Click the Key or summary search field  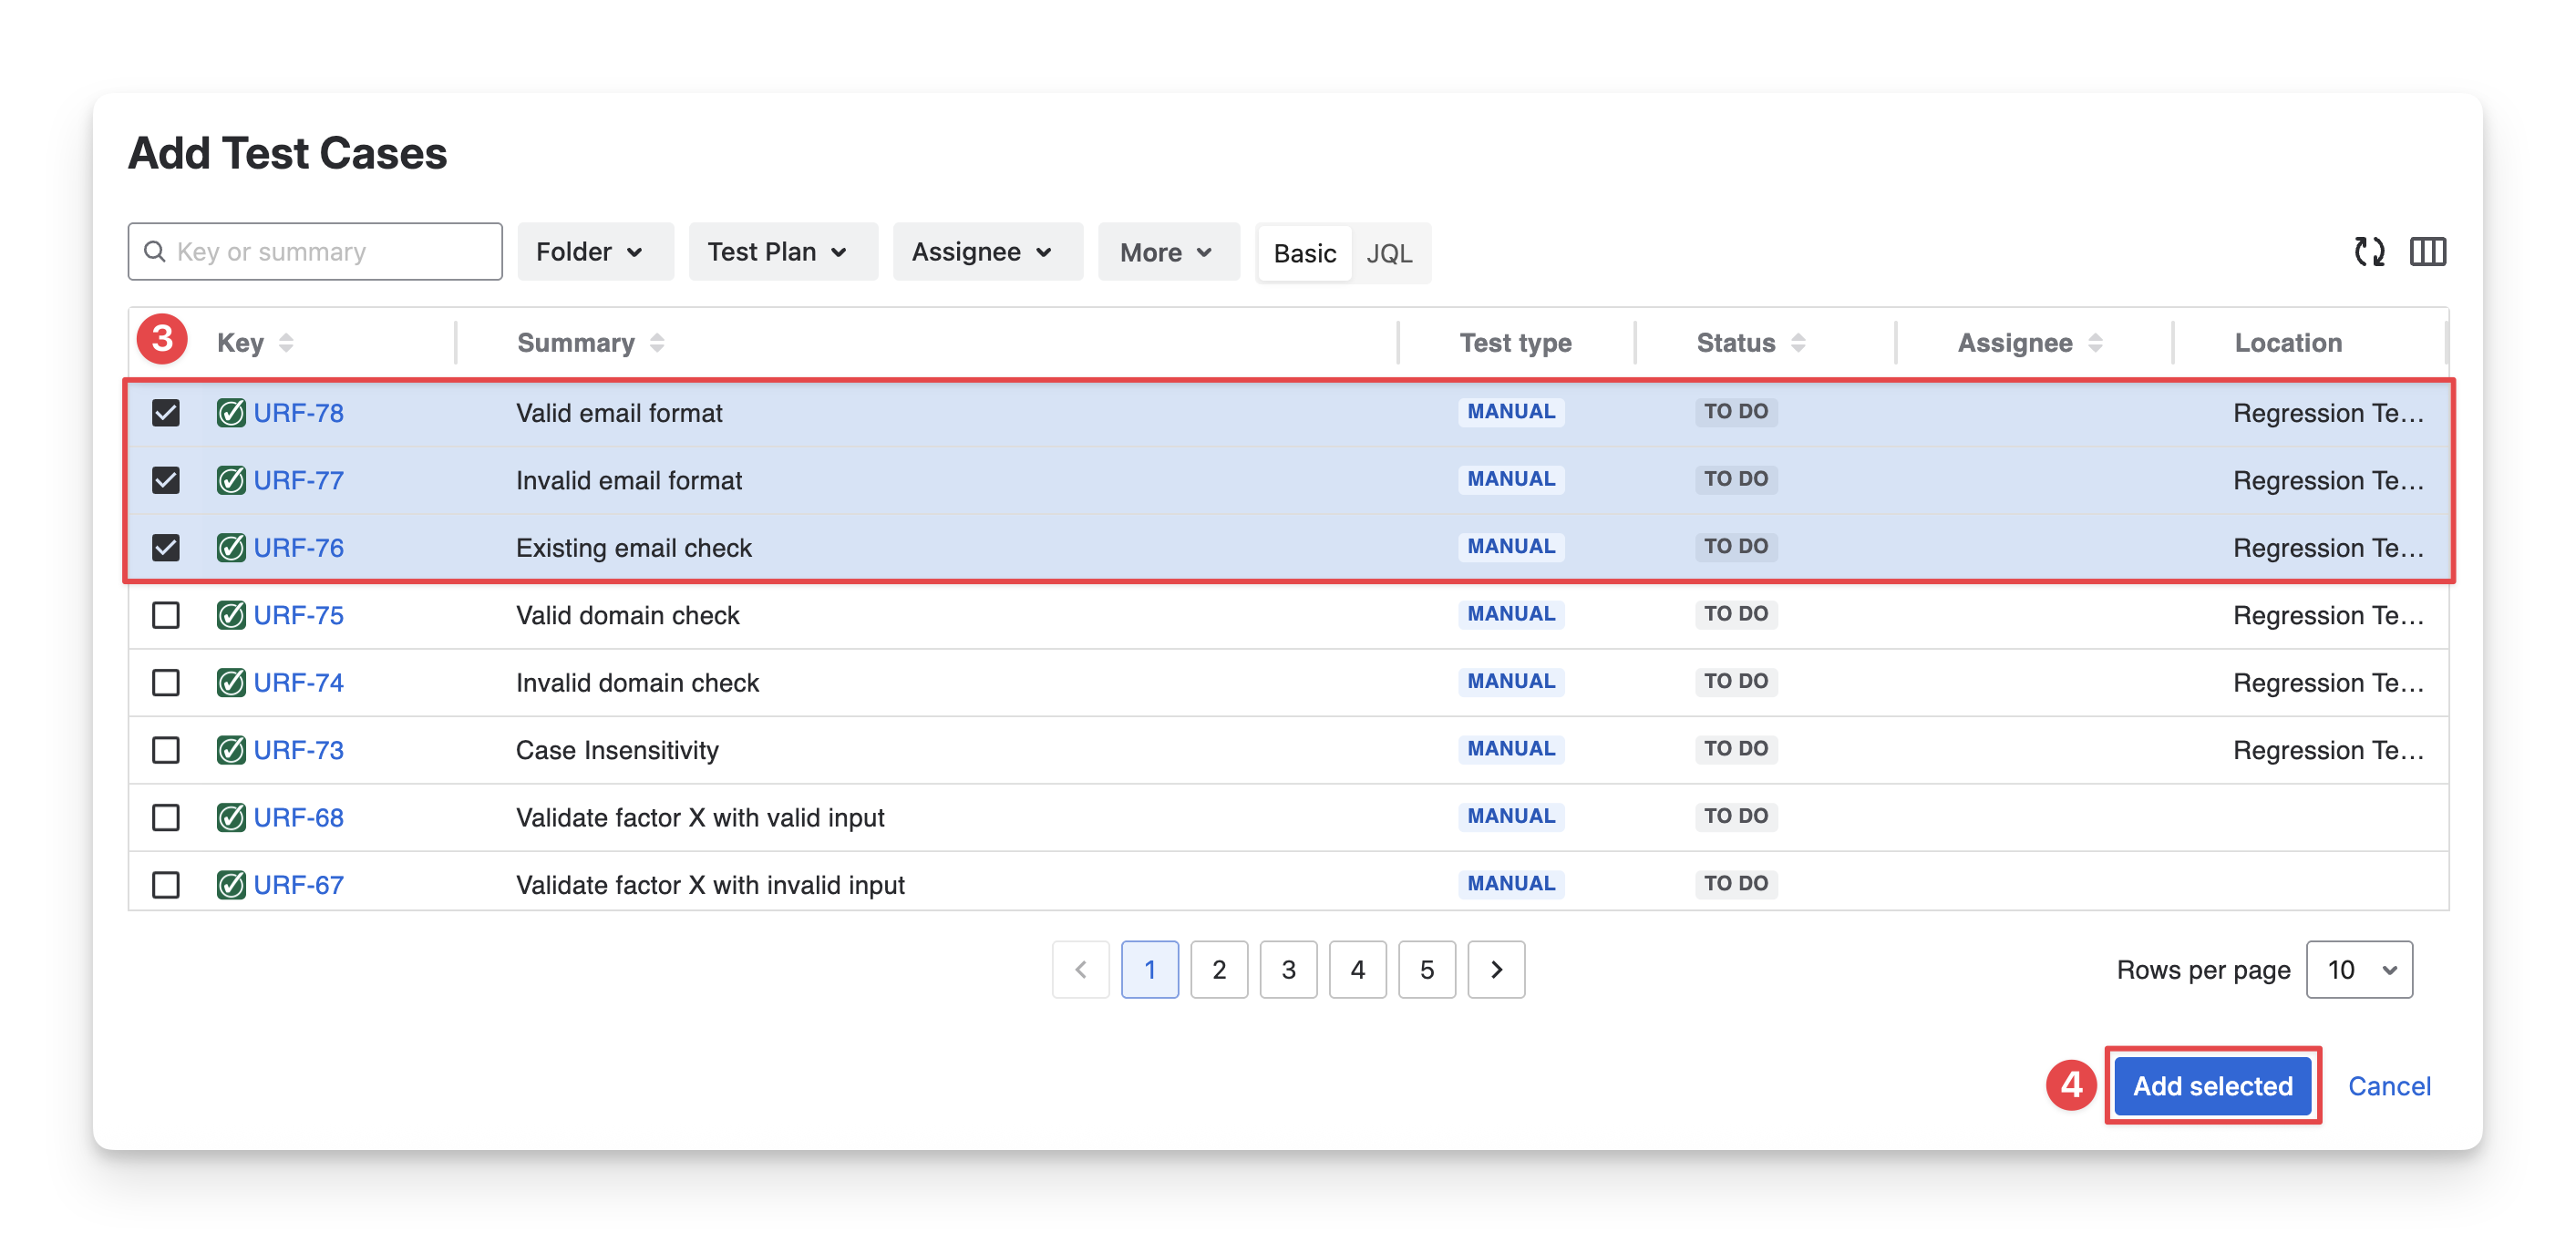click(315, 252)
